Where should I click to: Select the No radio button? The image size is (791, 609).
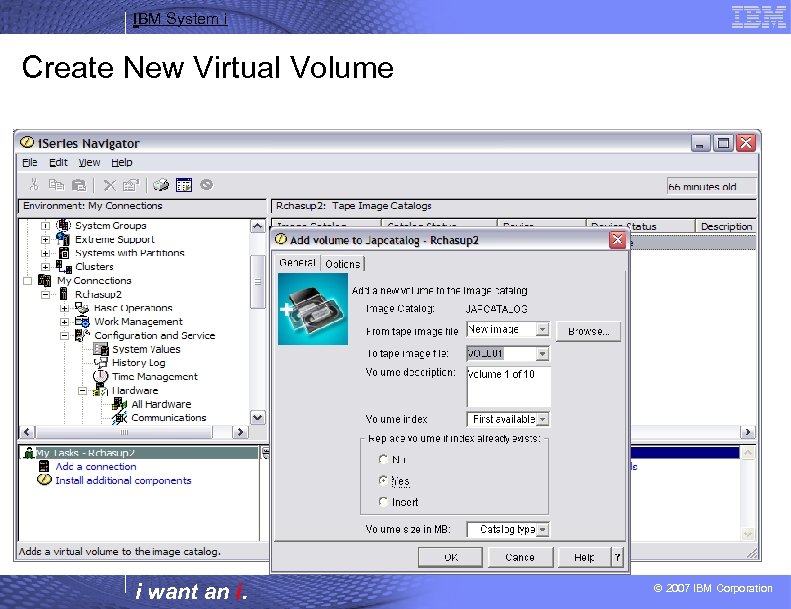[x=383, y=459]
